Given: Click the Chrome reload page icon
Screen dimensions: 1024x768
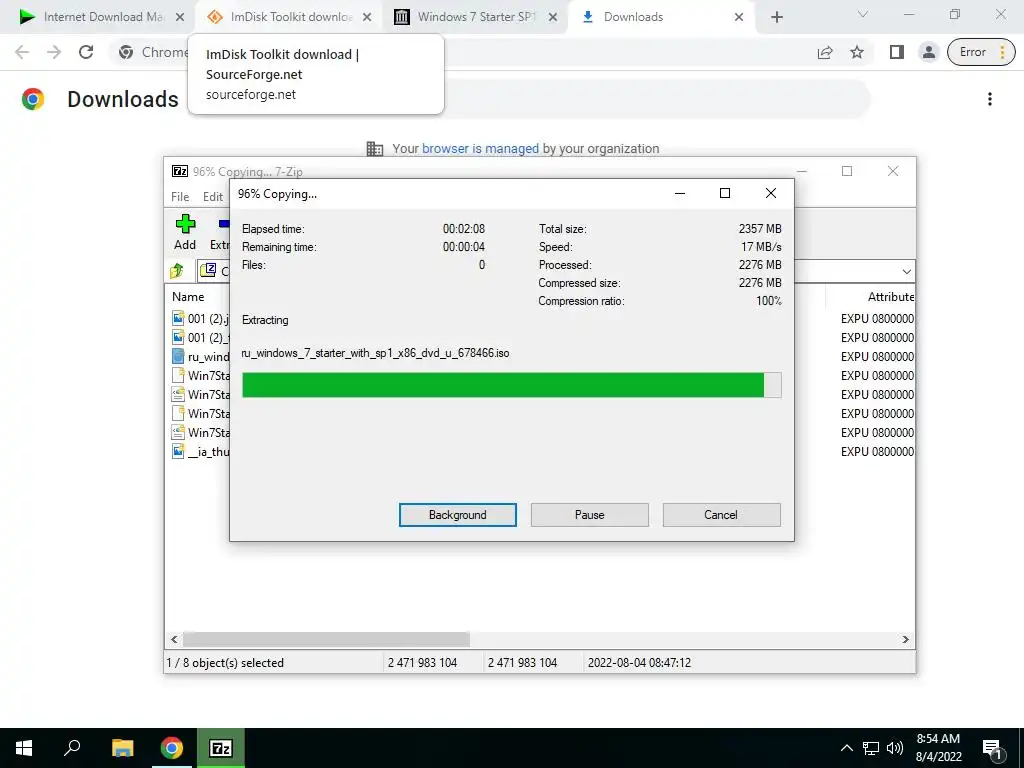Looking at the screenshot, I should [x=86, y=52].
